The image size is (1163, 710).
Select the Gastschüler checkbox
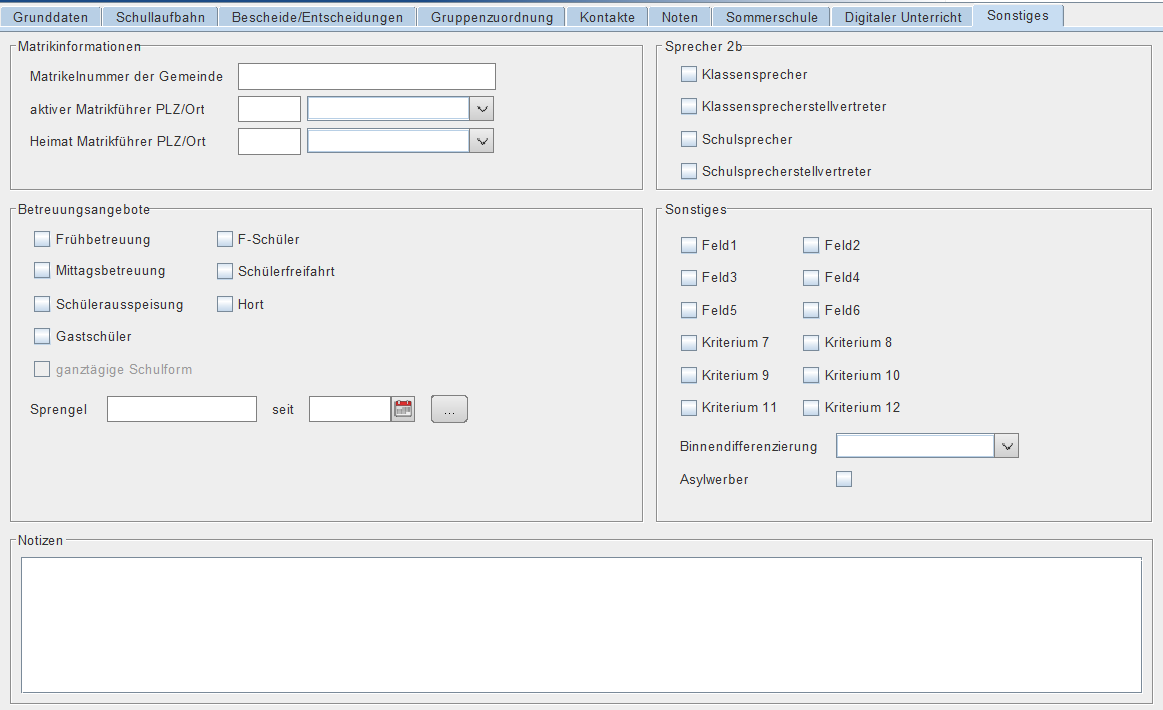pos(42,337)
